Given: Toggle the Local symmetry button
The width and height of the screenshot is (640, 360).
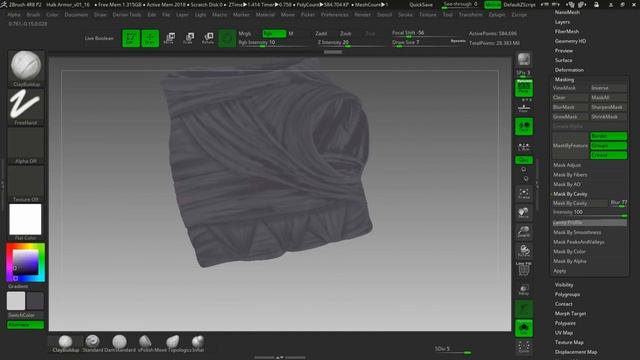Looking at the screenshot, I should coord(524,127).
